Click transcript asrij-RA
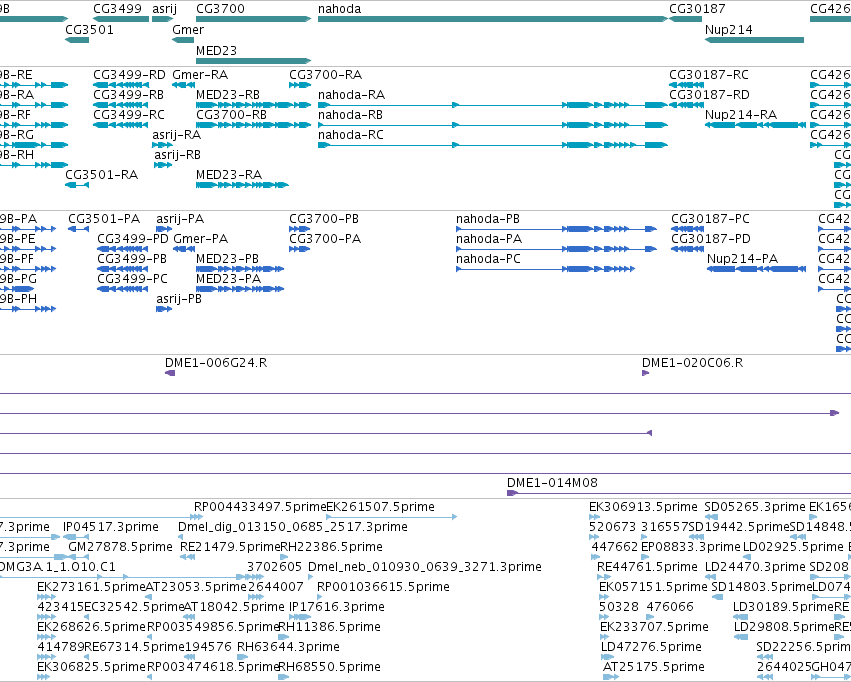Viewport: 851px width, 682px height. [162, 145]
